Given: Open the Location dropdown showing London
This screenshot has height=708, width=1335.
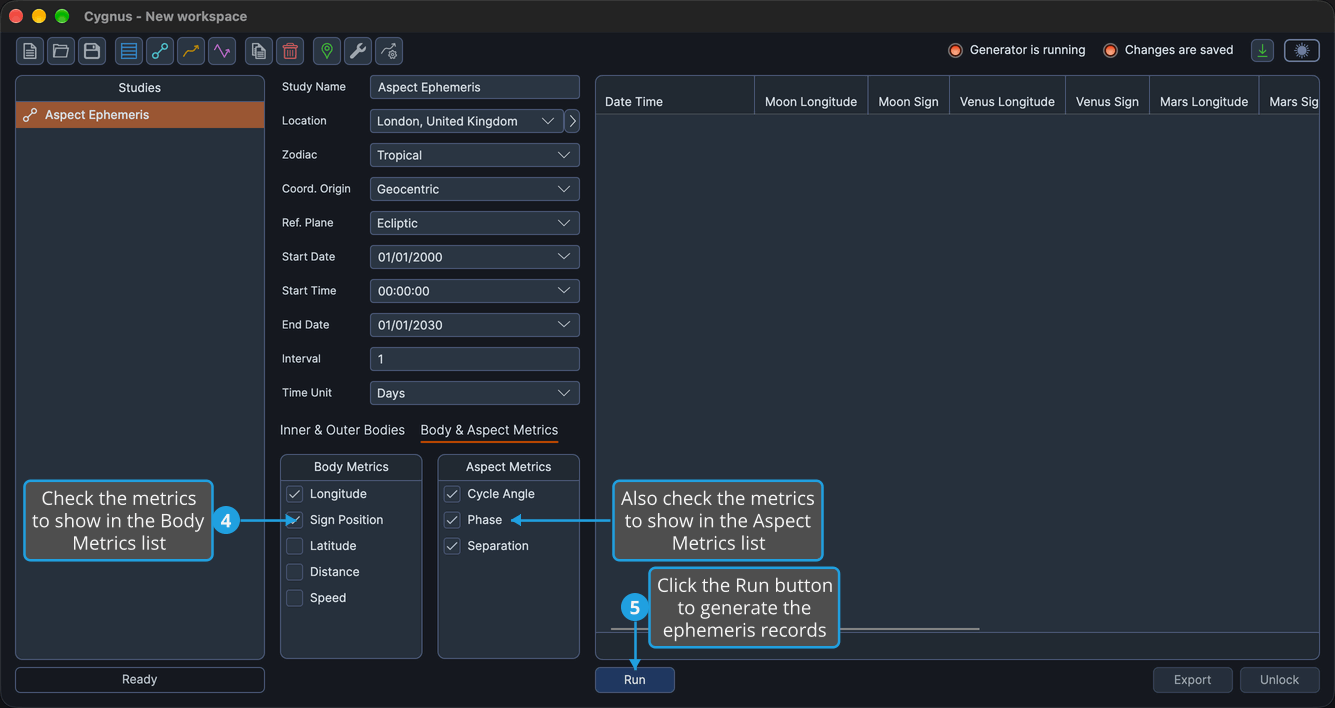Looking at the screenshot, I should pos(466,121).
